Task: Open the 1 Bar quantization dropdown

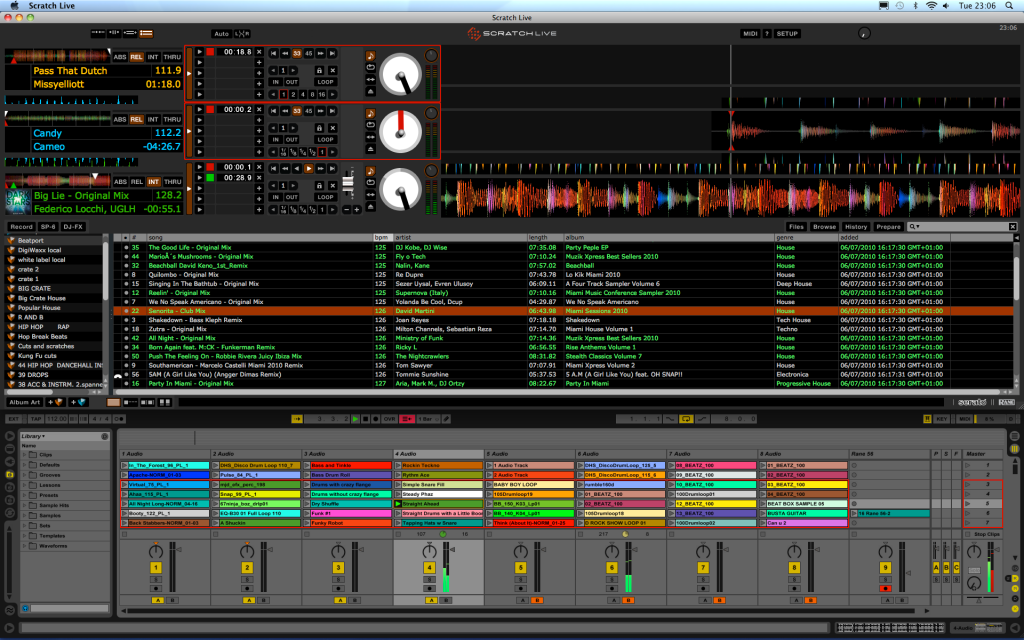Action: tap(426, 419)
